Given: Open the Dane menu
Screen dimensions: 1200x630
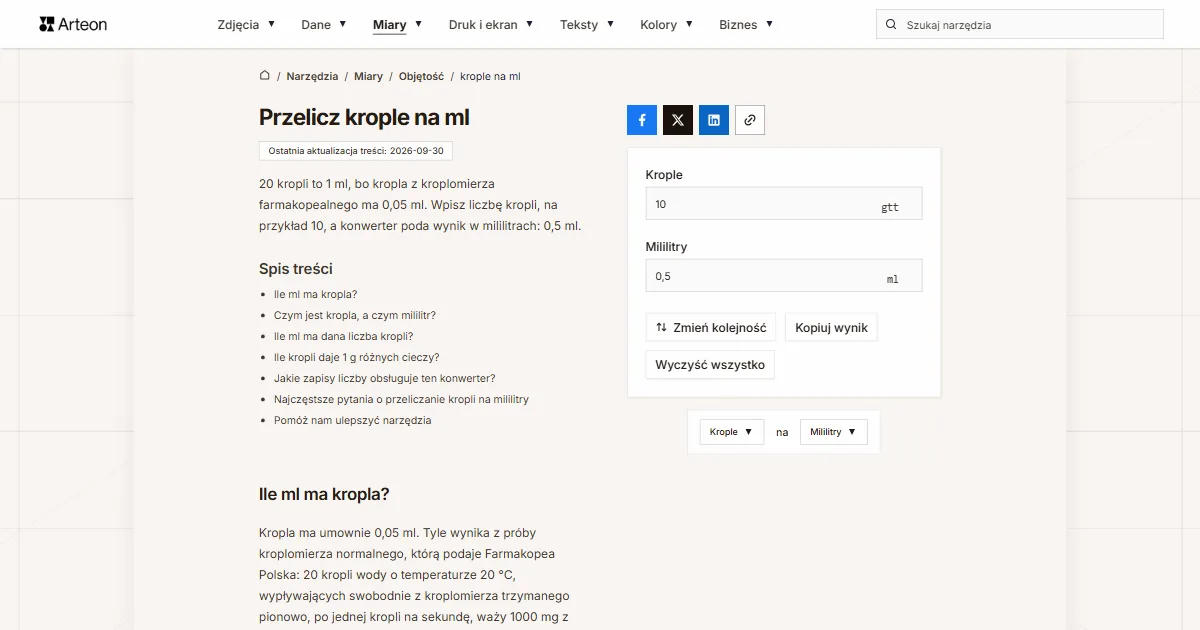Looking at the screenshot, I should (x=324, y=25).
